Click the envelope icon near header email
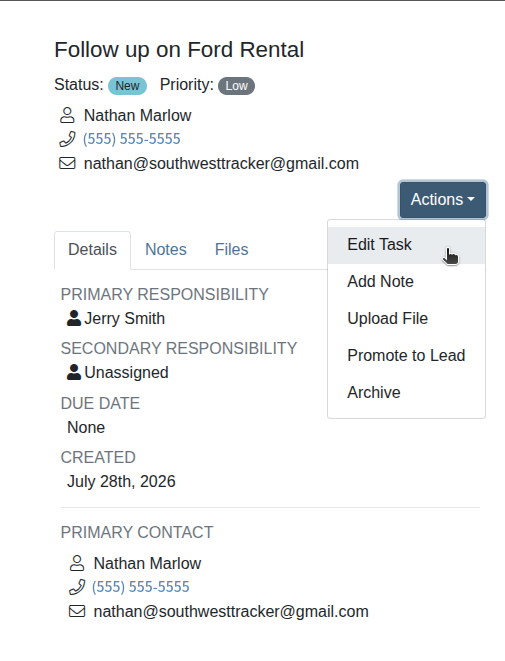The height and width of the screenshot is (661, 505). tap(67, 163)
